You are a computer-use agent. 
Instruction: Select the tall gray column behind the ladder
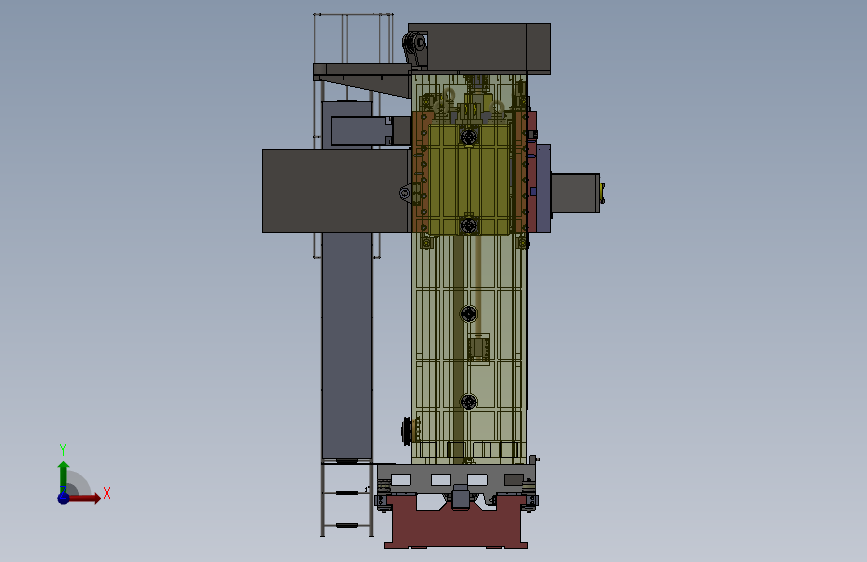[x=347, y=345]
